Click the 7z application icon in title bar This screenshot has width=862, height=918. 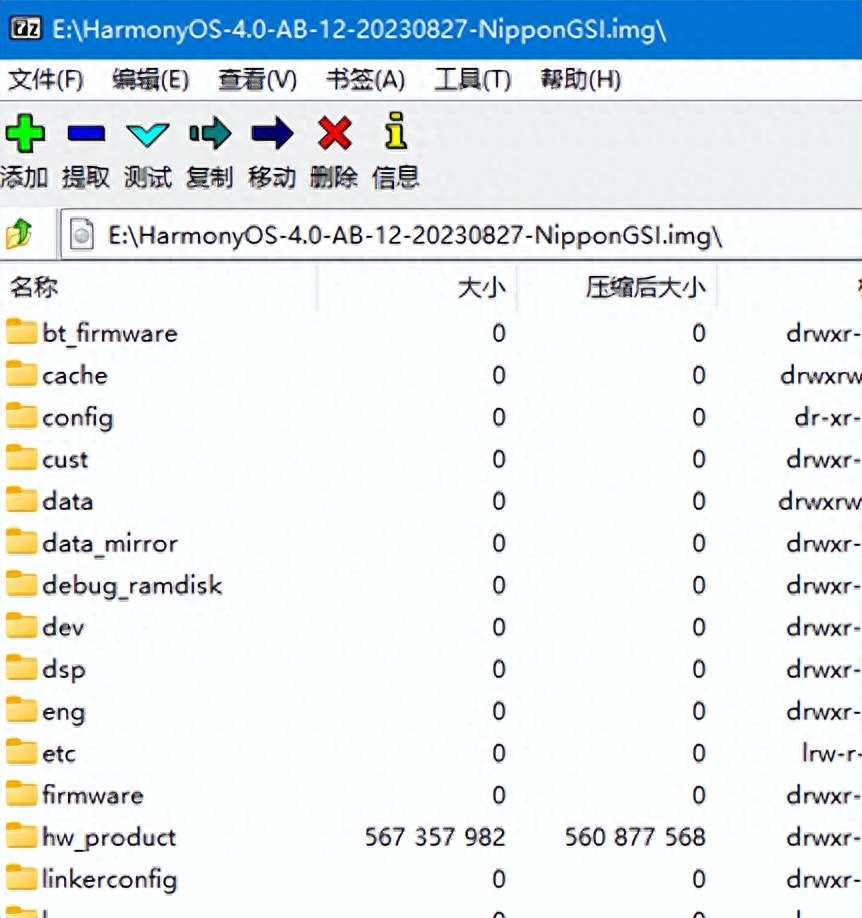[x=25, y=28]
